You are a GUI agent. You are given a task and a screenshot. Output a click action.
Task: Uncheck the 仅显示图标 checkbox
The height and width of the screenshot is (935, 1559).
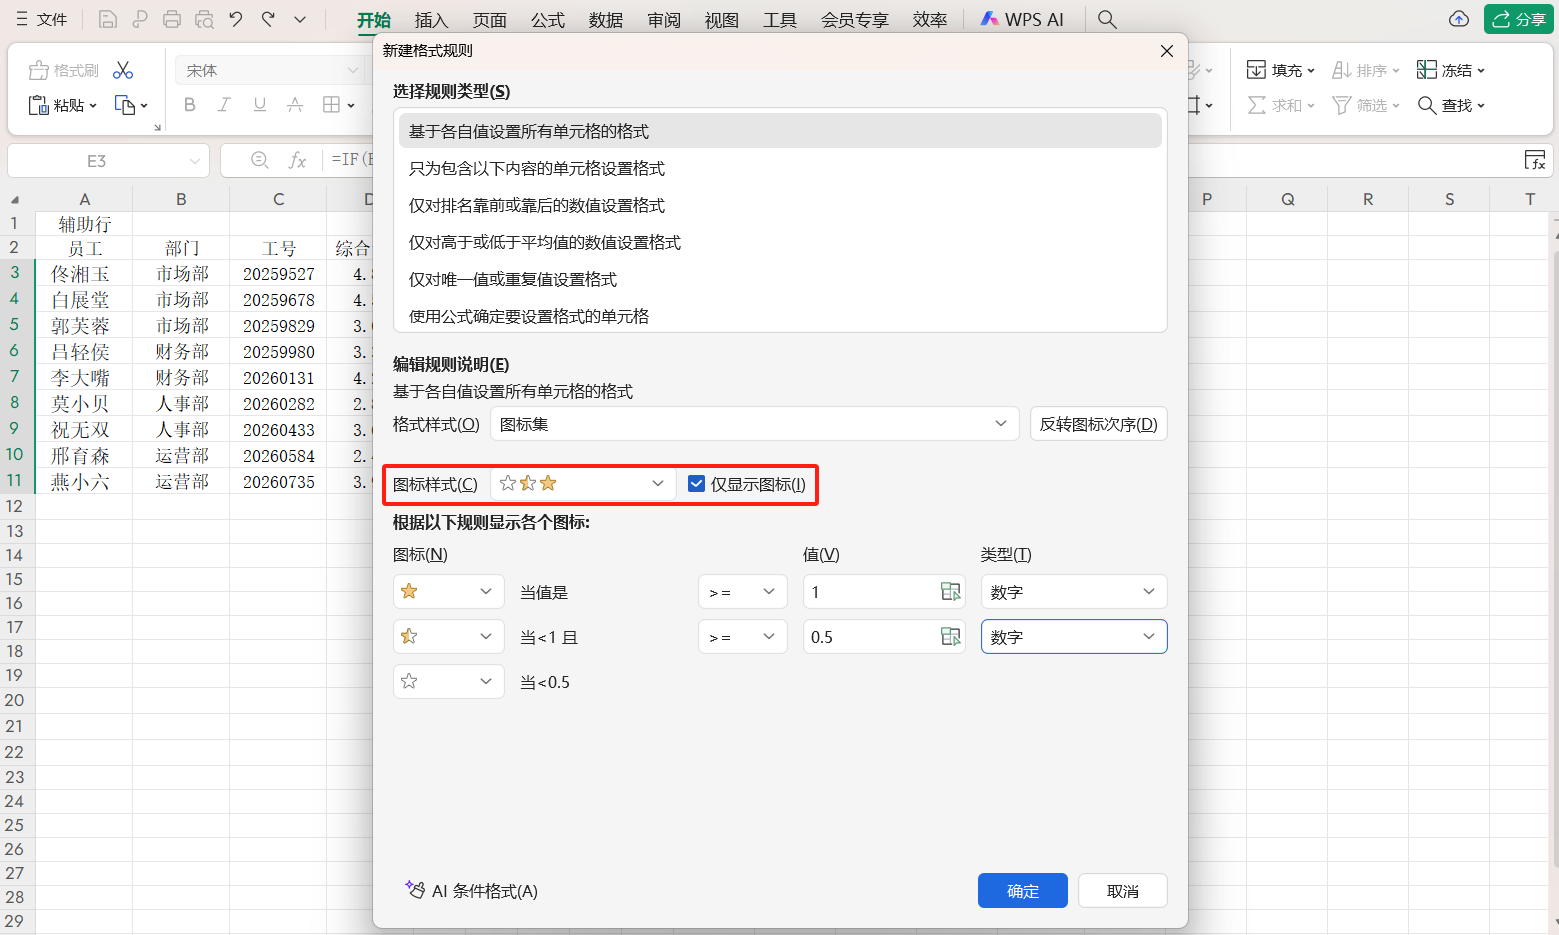pyautogui.click(x=697, y=484)
